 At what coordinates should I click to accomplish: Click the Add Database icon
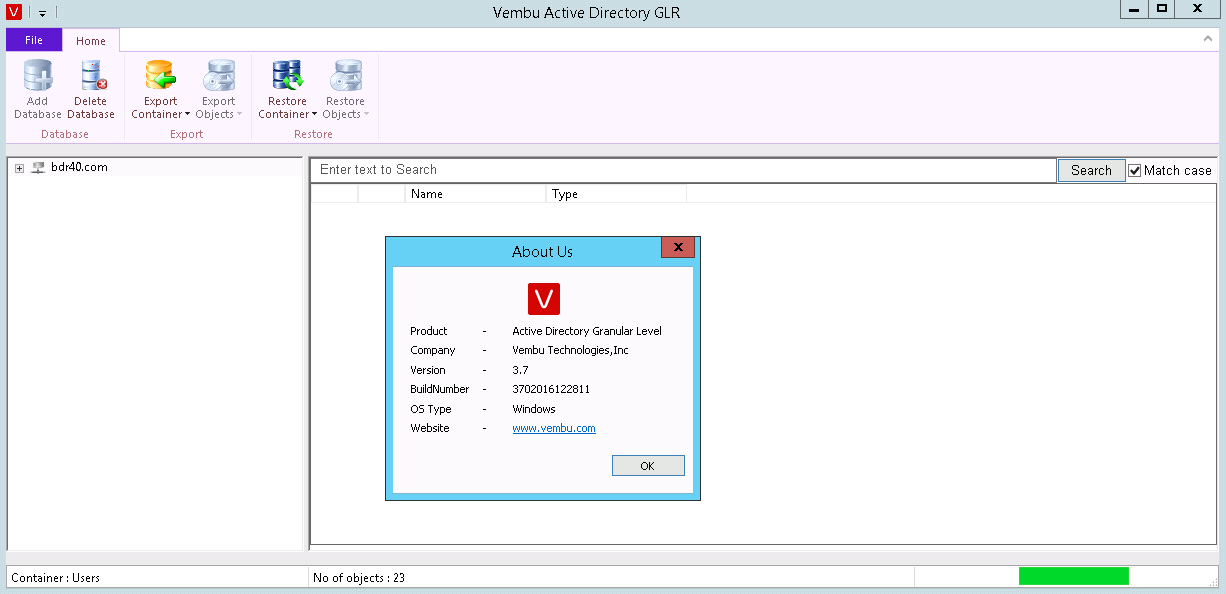[38, 76]
